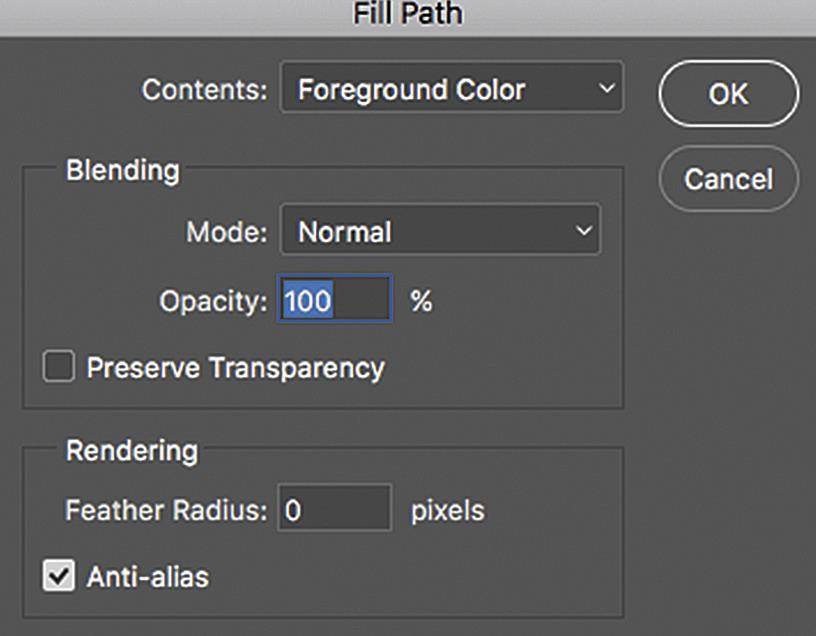
Task: Confirm the fill with the OK button
Action: 729,94
